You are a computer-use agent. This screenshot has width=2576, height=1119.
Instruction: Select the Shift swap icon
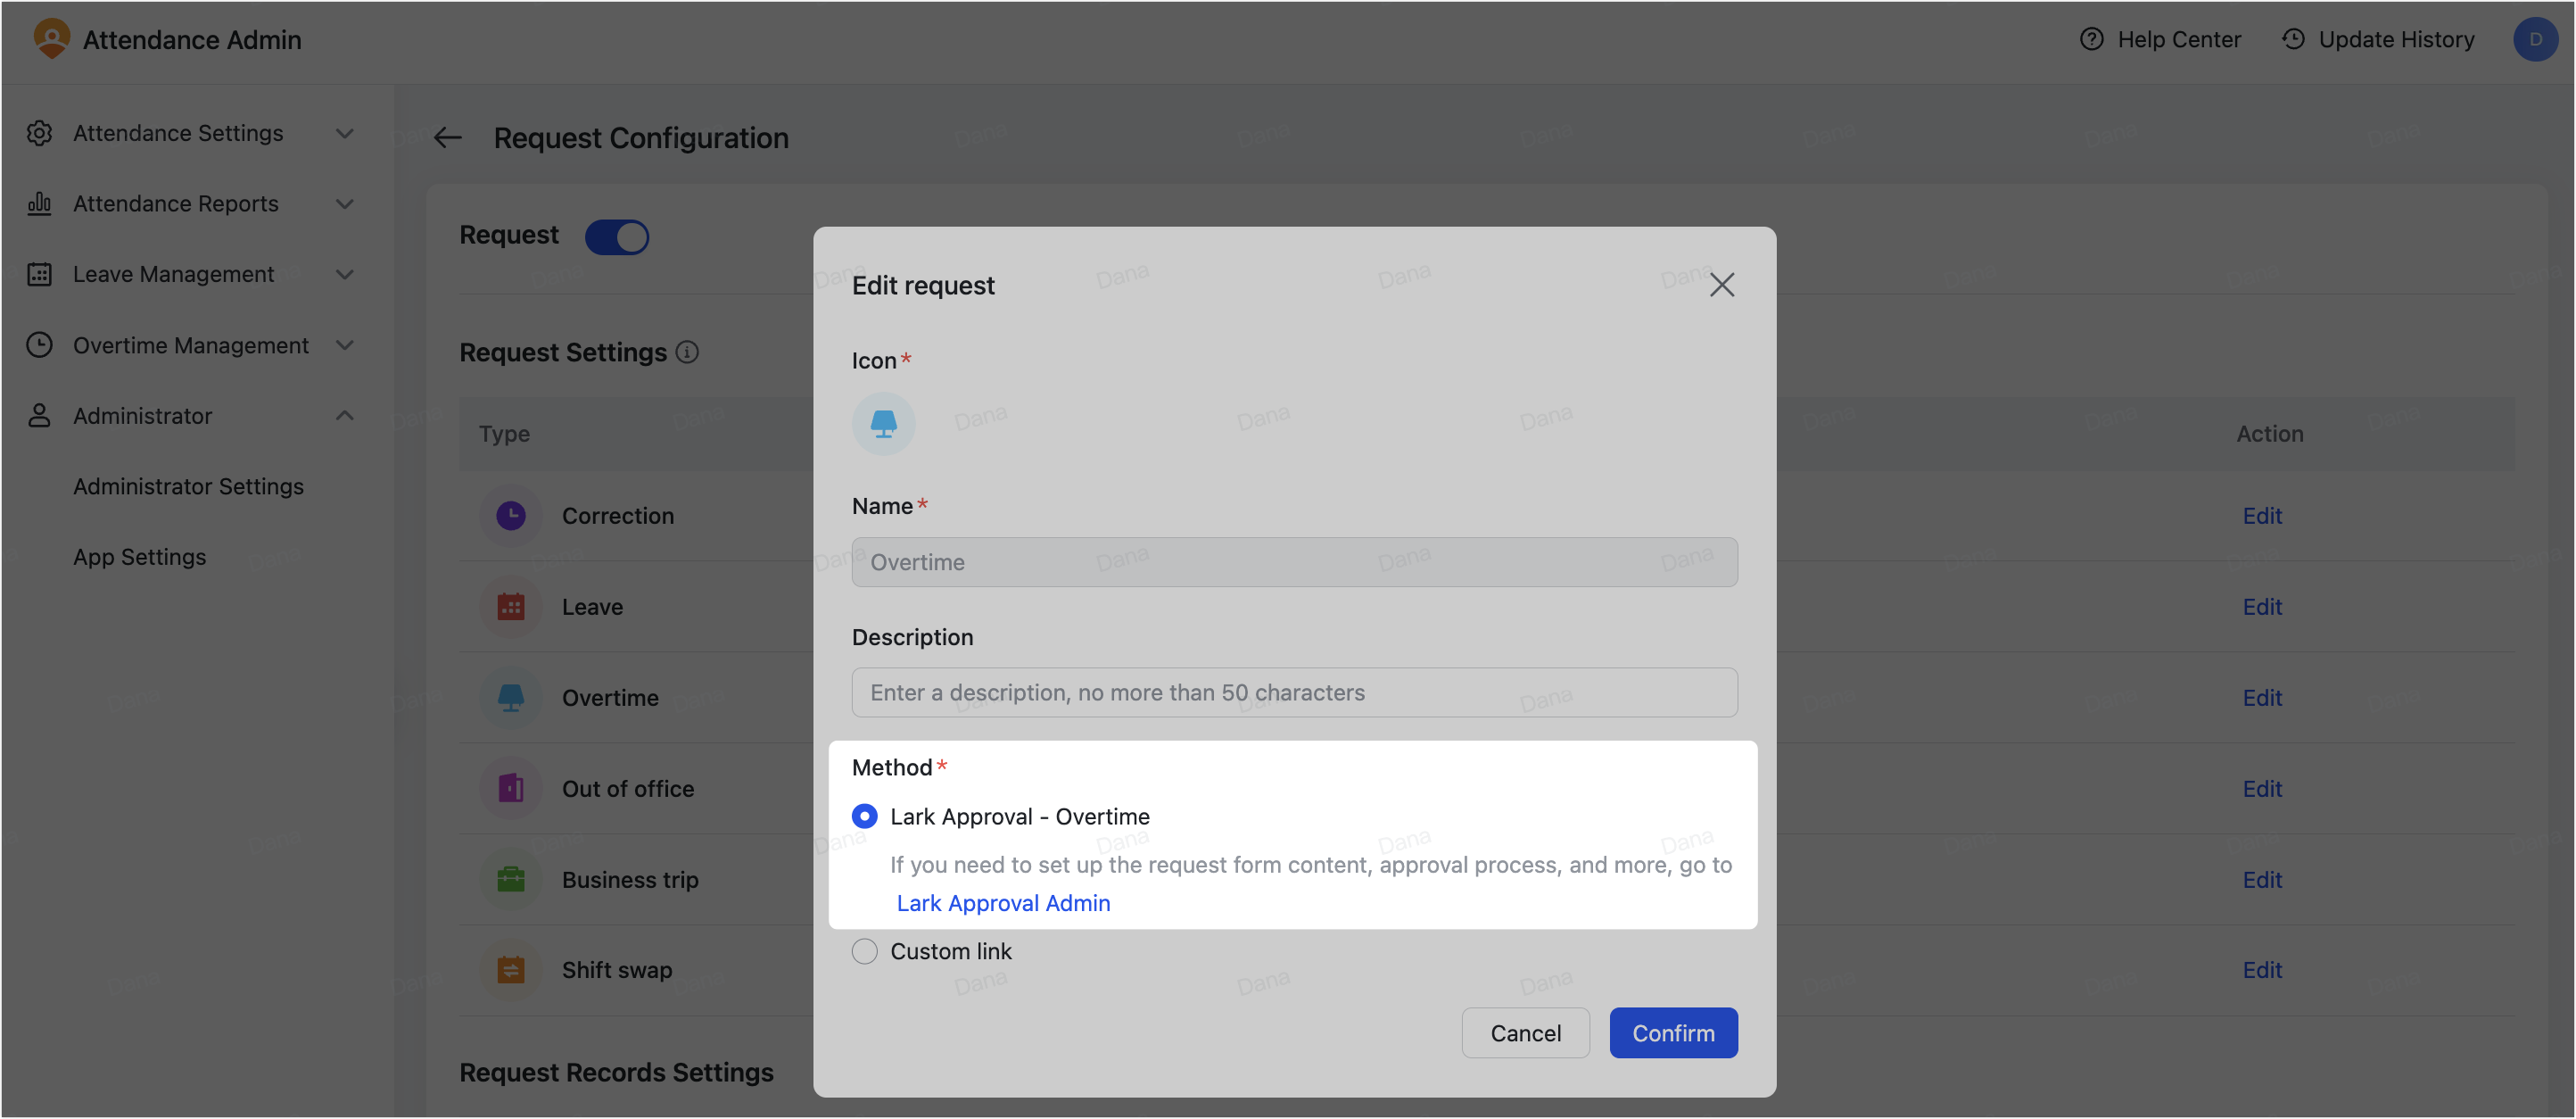[x=511, y=969]
